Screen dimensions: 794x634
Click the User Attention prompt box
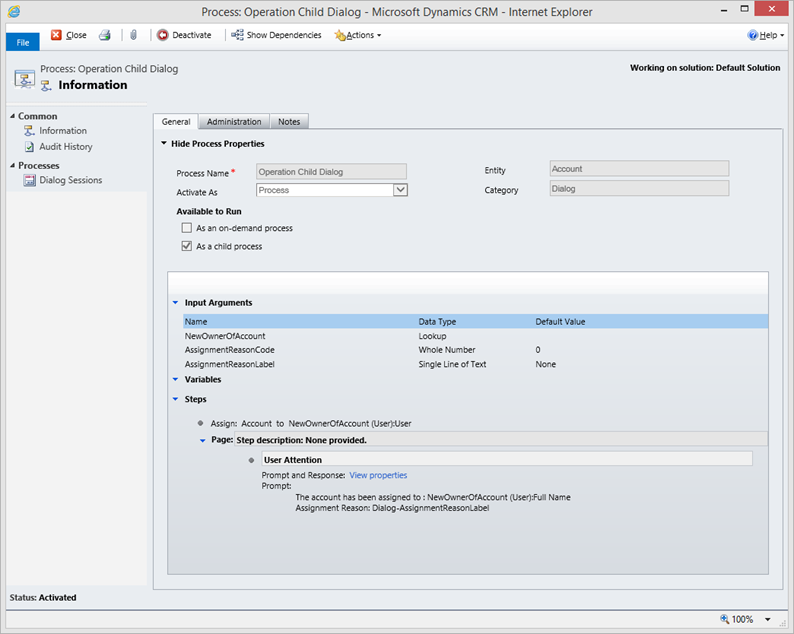pyautogui.click(x=507, y=459)
